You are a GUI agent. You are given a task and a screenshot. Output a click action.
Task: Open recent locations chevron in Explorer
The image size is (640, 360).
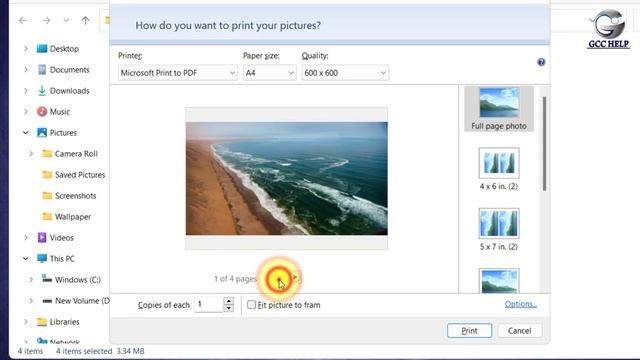66,20
